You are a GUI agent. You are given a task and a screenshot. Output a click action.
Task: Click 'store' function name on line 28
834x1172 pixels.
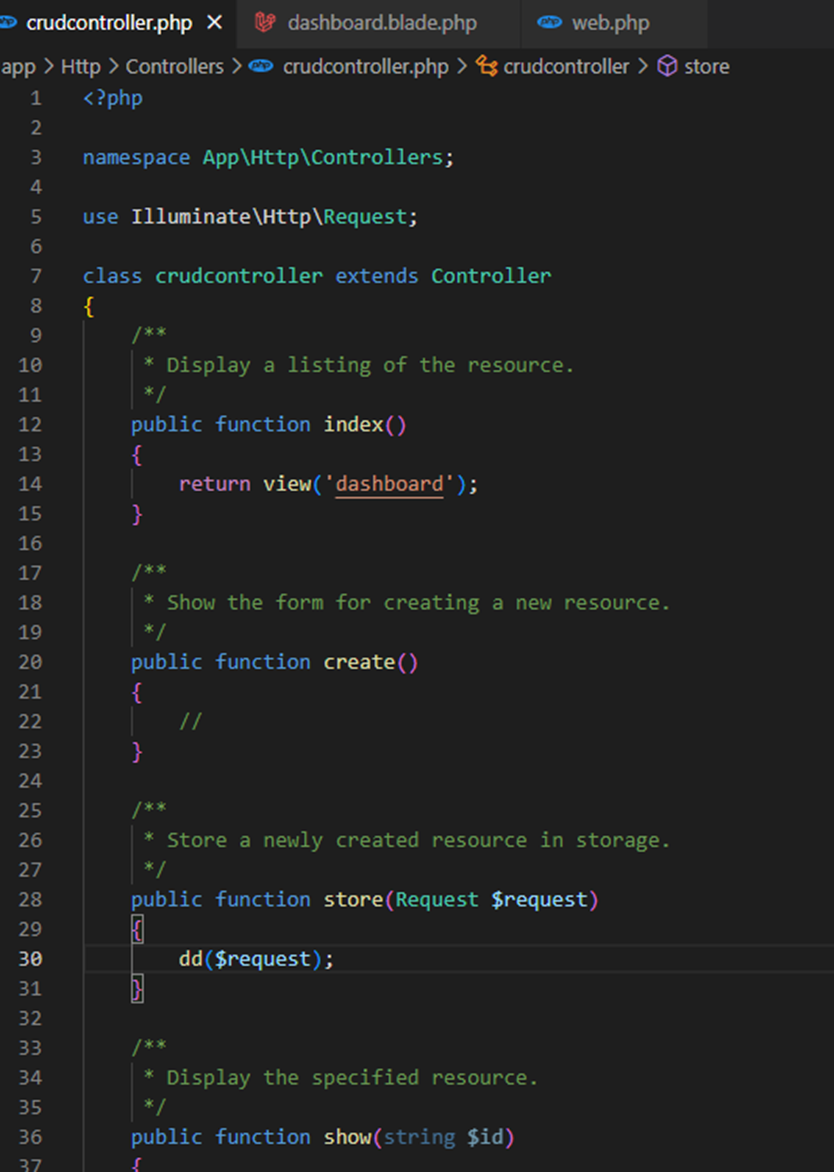(353, 900)
